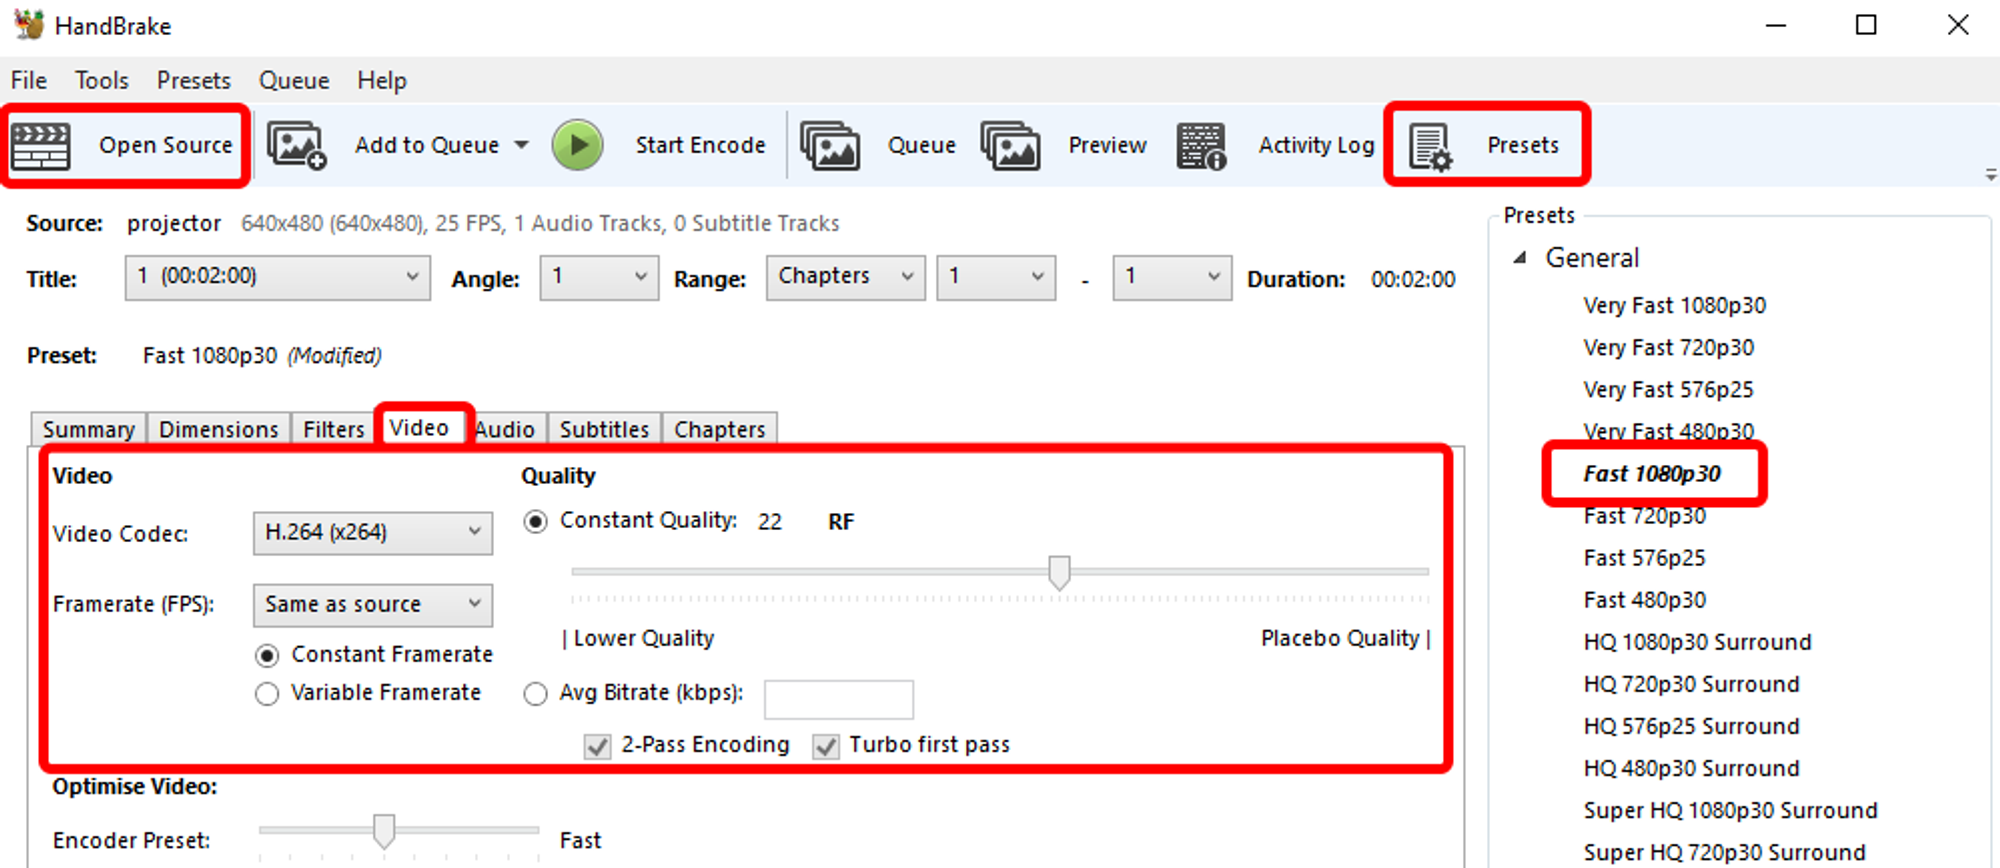The height and width of the screenshot is (868, 2000).
Task: Enable Variable Framerate
Action: [267, 693]
